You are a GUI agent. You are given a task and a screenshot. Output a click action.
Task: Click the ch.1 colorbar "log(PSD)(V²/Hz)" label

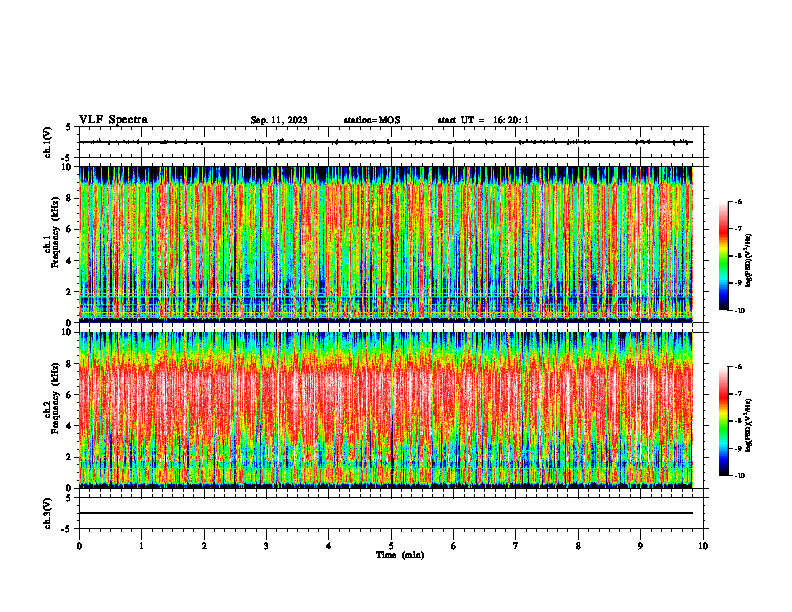(x=748, y=260)
